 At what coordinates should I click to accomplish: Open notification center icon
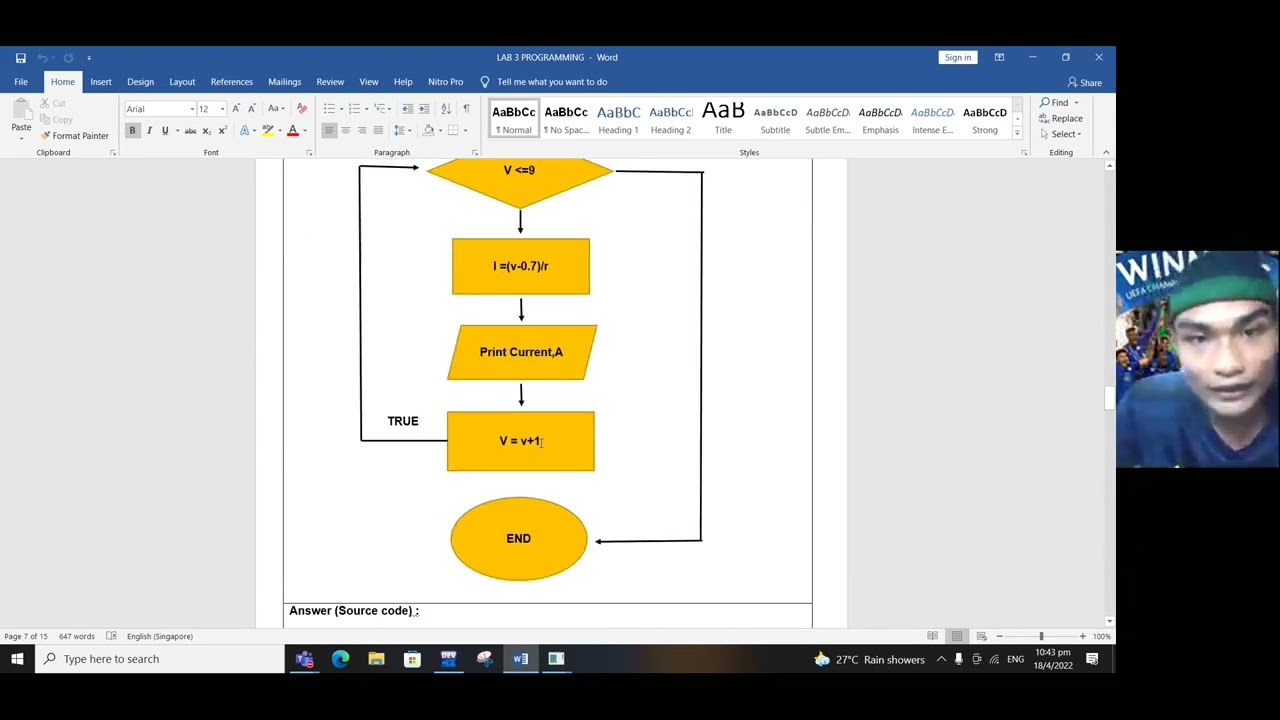click(1092, 659)
